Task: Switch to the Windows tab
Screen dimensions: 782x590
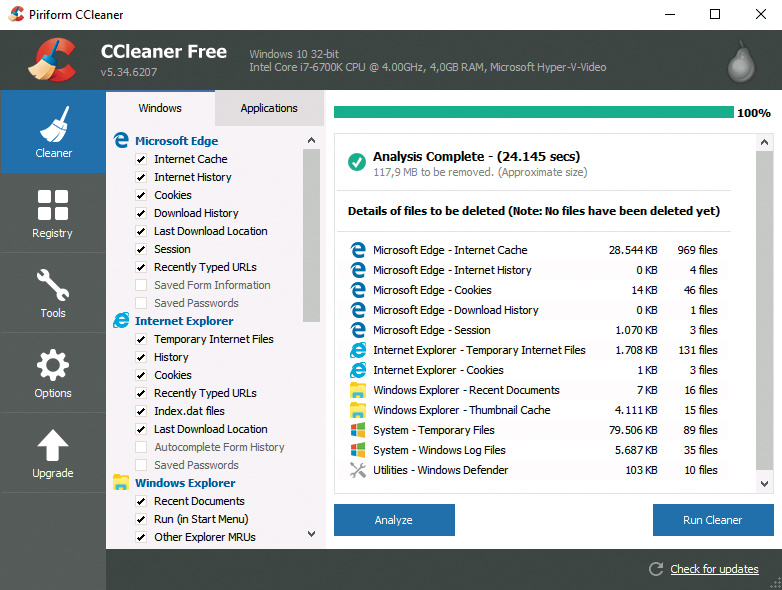Action: (x=160, y=108)
